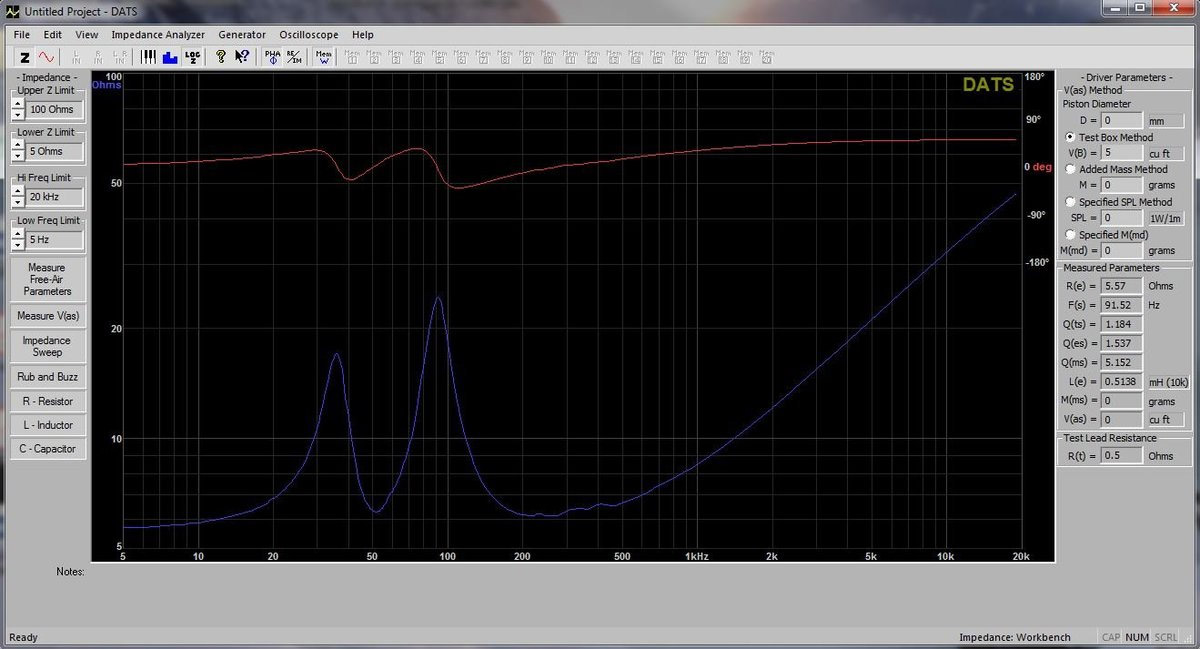Click the RE/IM toolbar icon
Screen dimensions: 1200x649
click(x=293, y=57)
